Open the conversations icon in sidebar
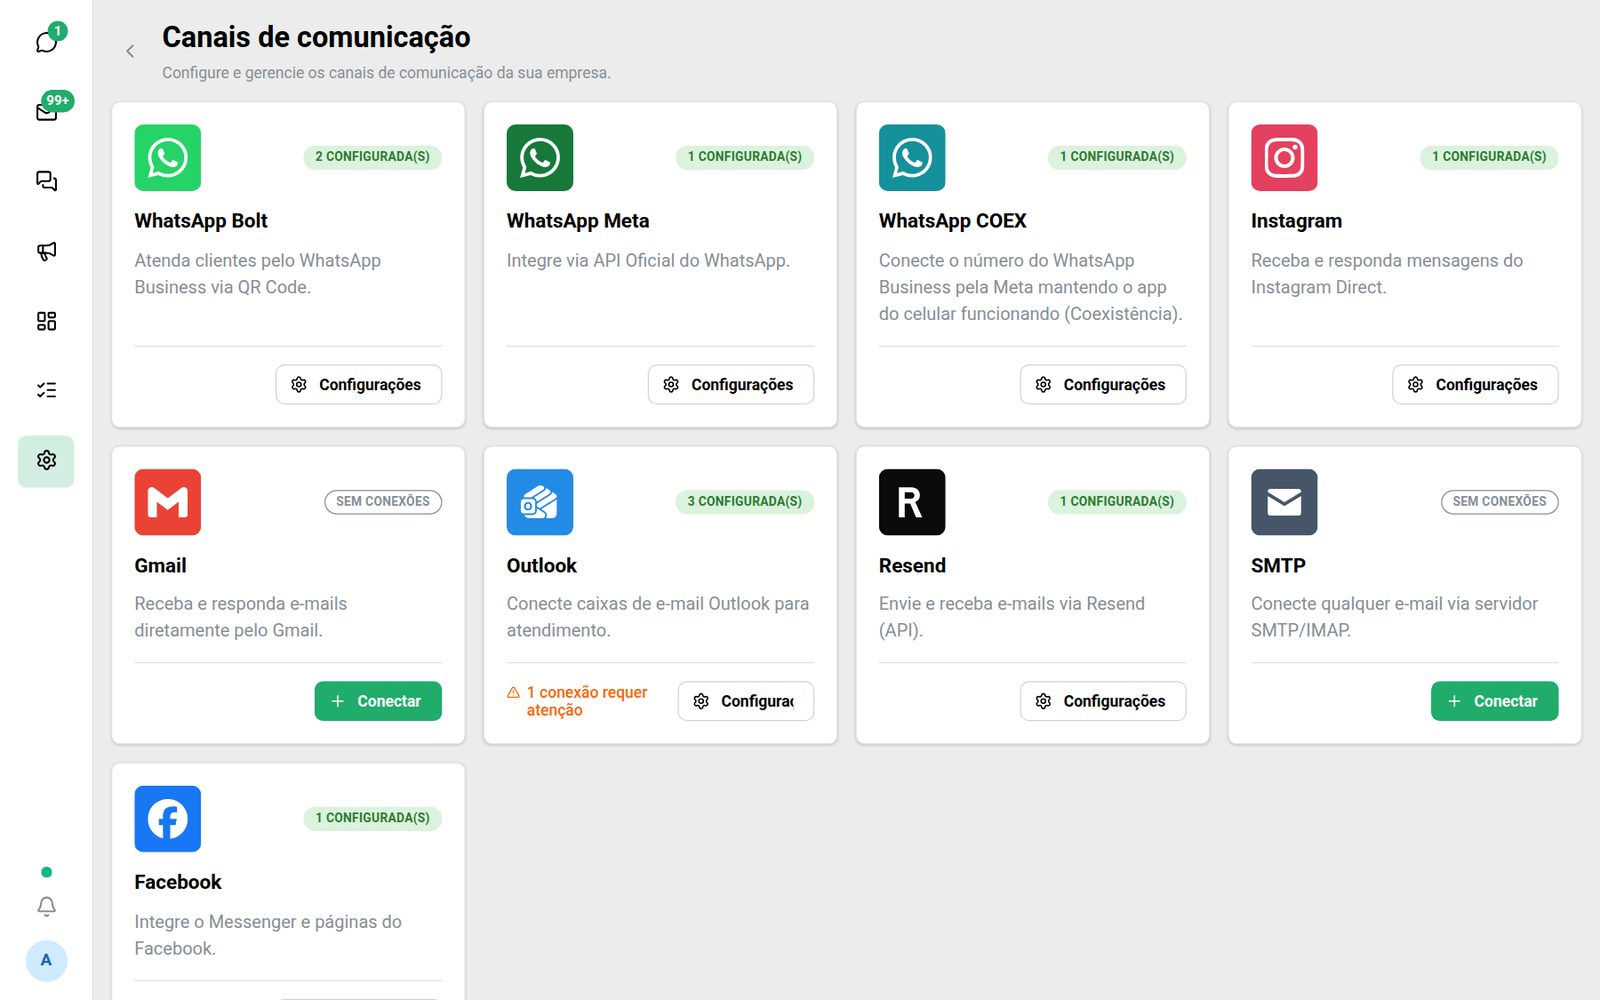The height and width of the screenshot is (1000, 1600). [46, 181]
